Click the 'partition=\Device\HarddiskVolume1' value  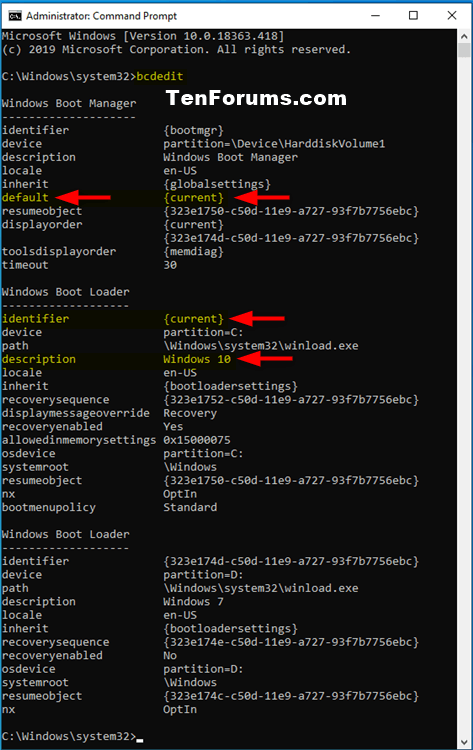[274, 143]
